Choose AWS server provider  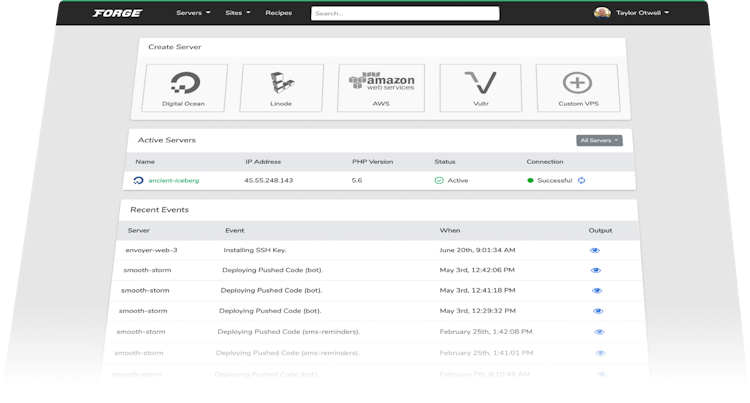(x=381, y=88)
